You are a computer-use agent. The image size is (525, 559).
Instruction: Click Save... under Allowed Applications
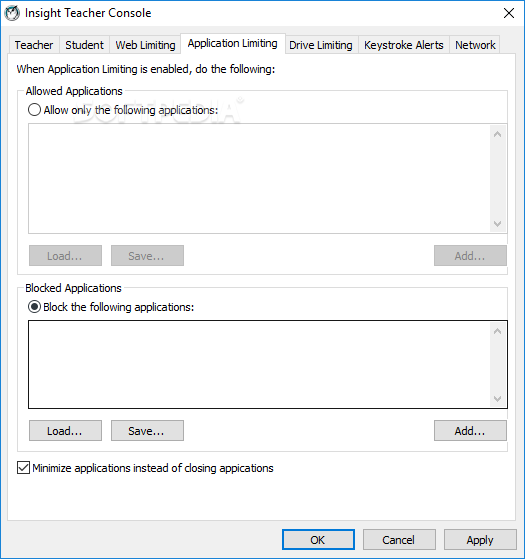147,256
